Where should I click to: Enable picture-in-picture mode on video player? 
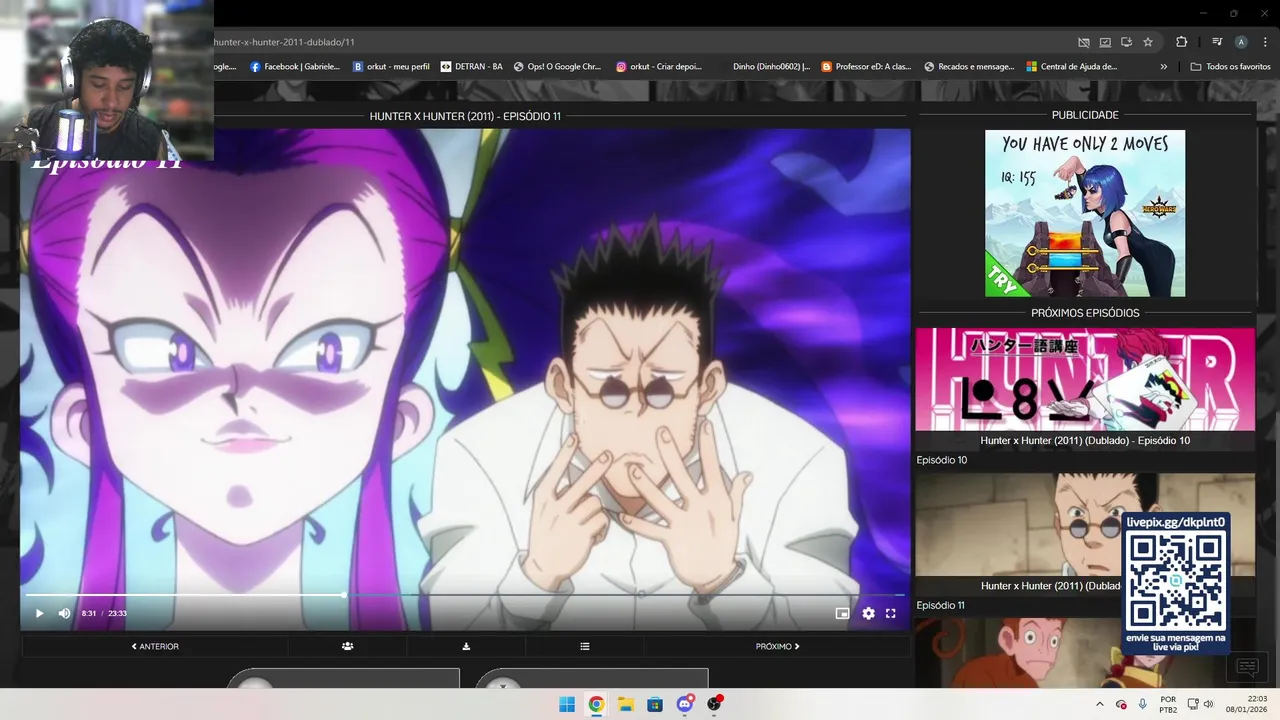(842, 613)
